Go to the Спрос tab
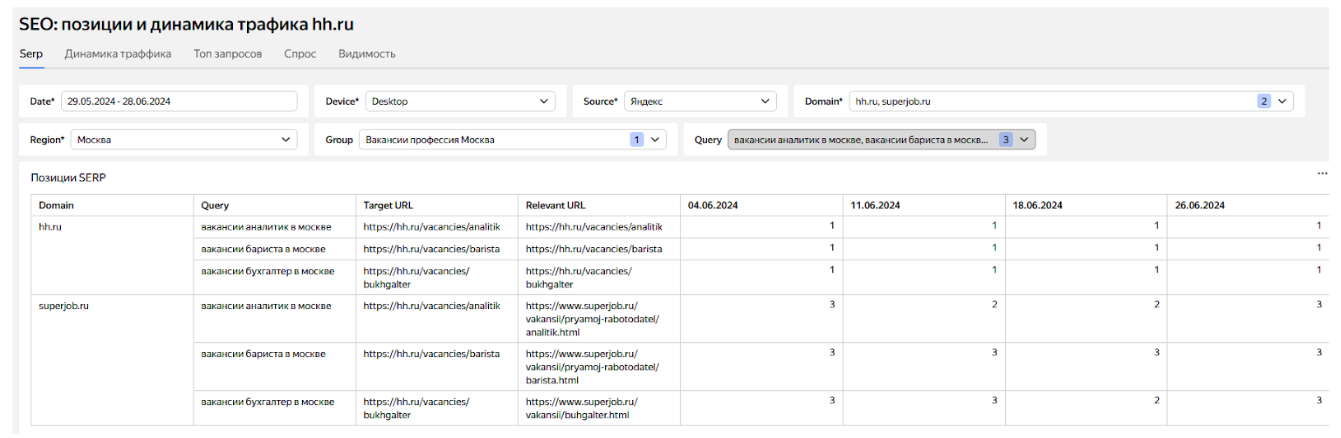 click(300, 54)
